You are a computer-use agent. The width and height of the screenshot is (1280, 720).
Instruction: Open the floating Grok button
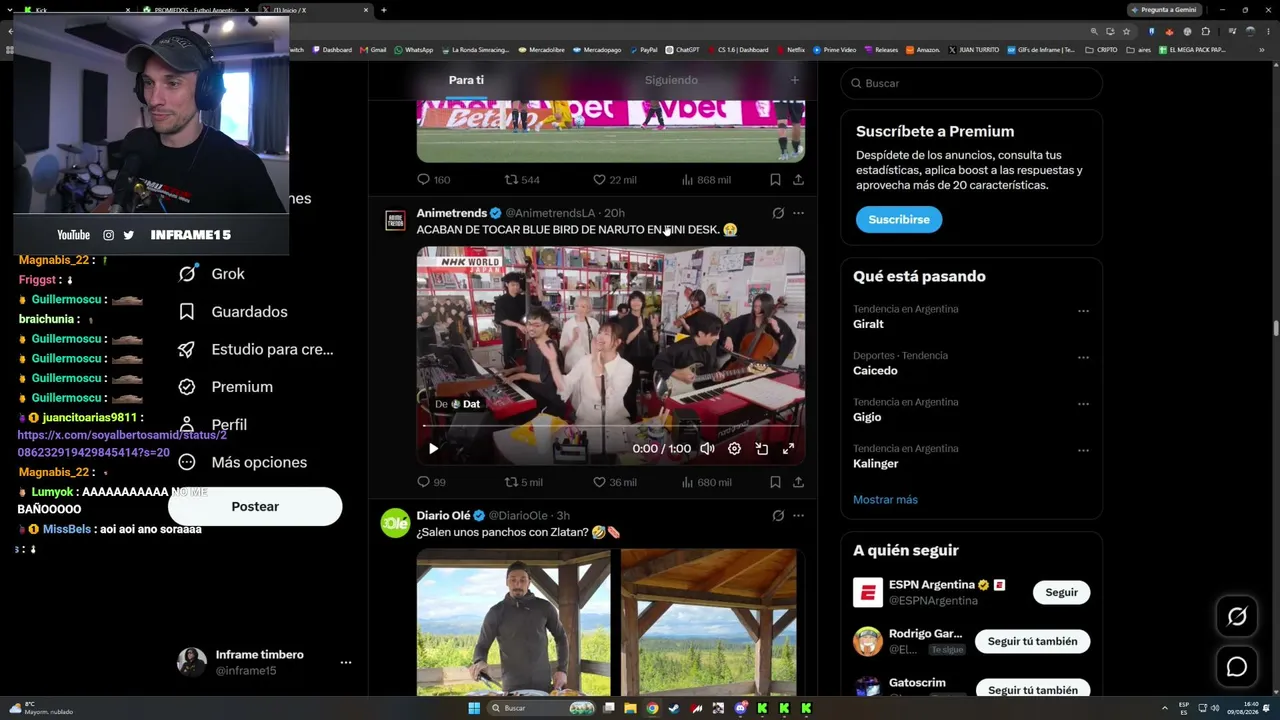click(1237, 617)
